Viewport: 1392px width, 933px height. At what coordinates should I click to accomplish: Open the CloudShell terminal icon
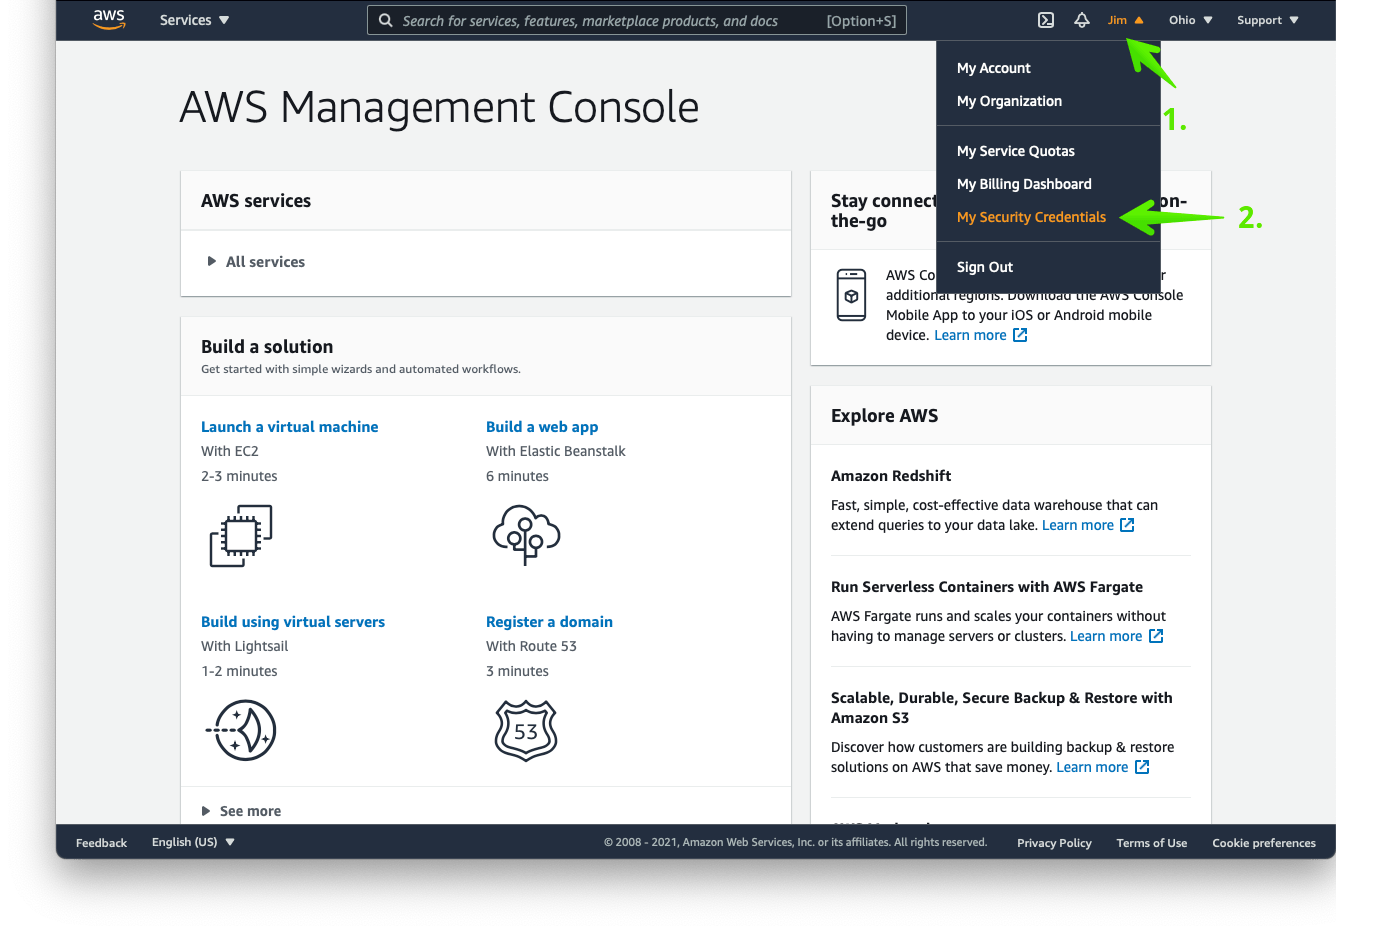tap(1045, 20)
